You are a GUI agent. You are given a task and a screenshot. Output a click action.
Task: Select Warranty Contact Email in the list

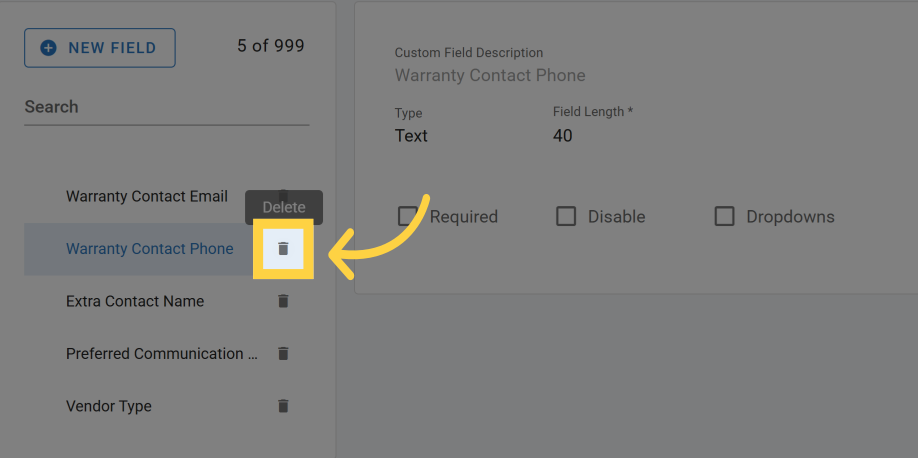click(x=147, y=196)
